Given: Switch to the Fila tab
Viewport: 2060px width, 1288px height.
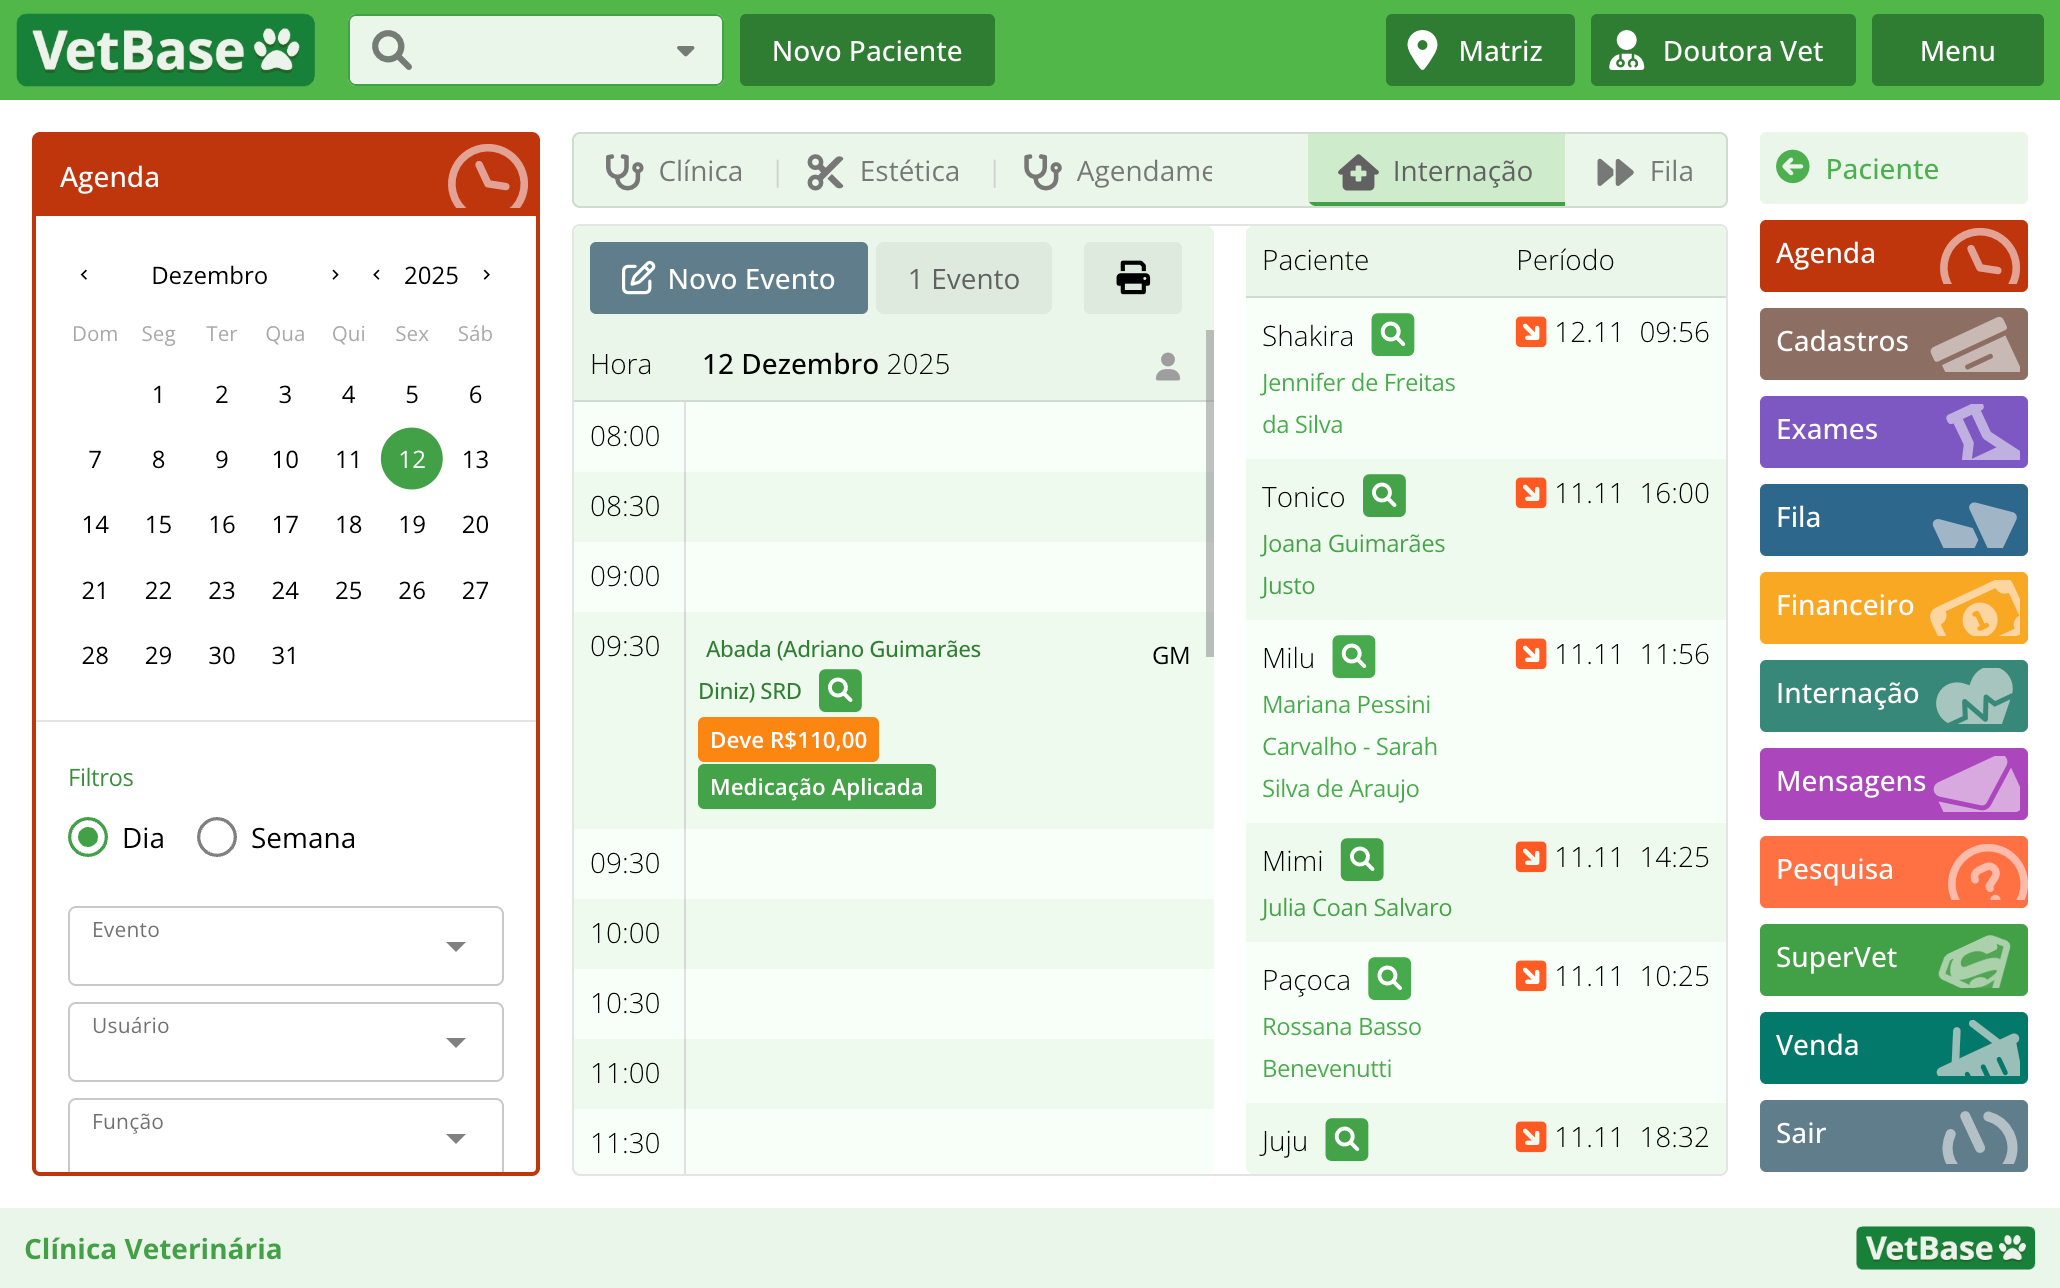Looking at the screenshot, I should click(x=1645, y=171).
